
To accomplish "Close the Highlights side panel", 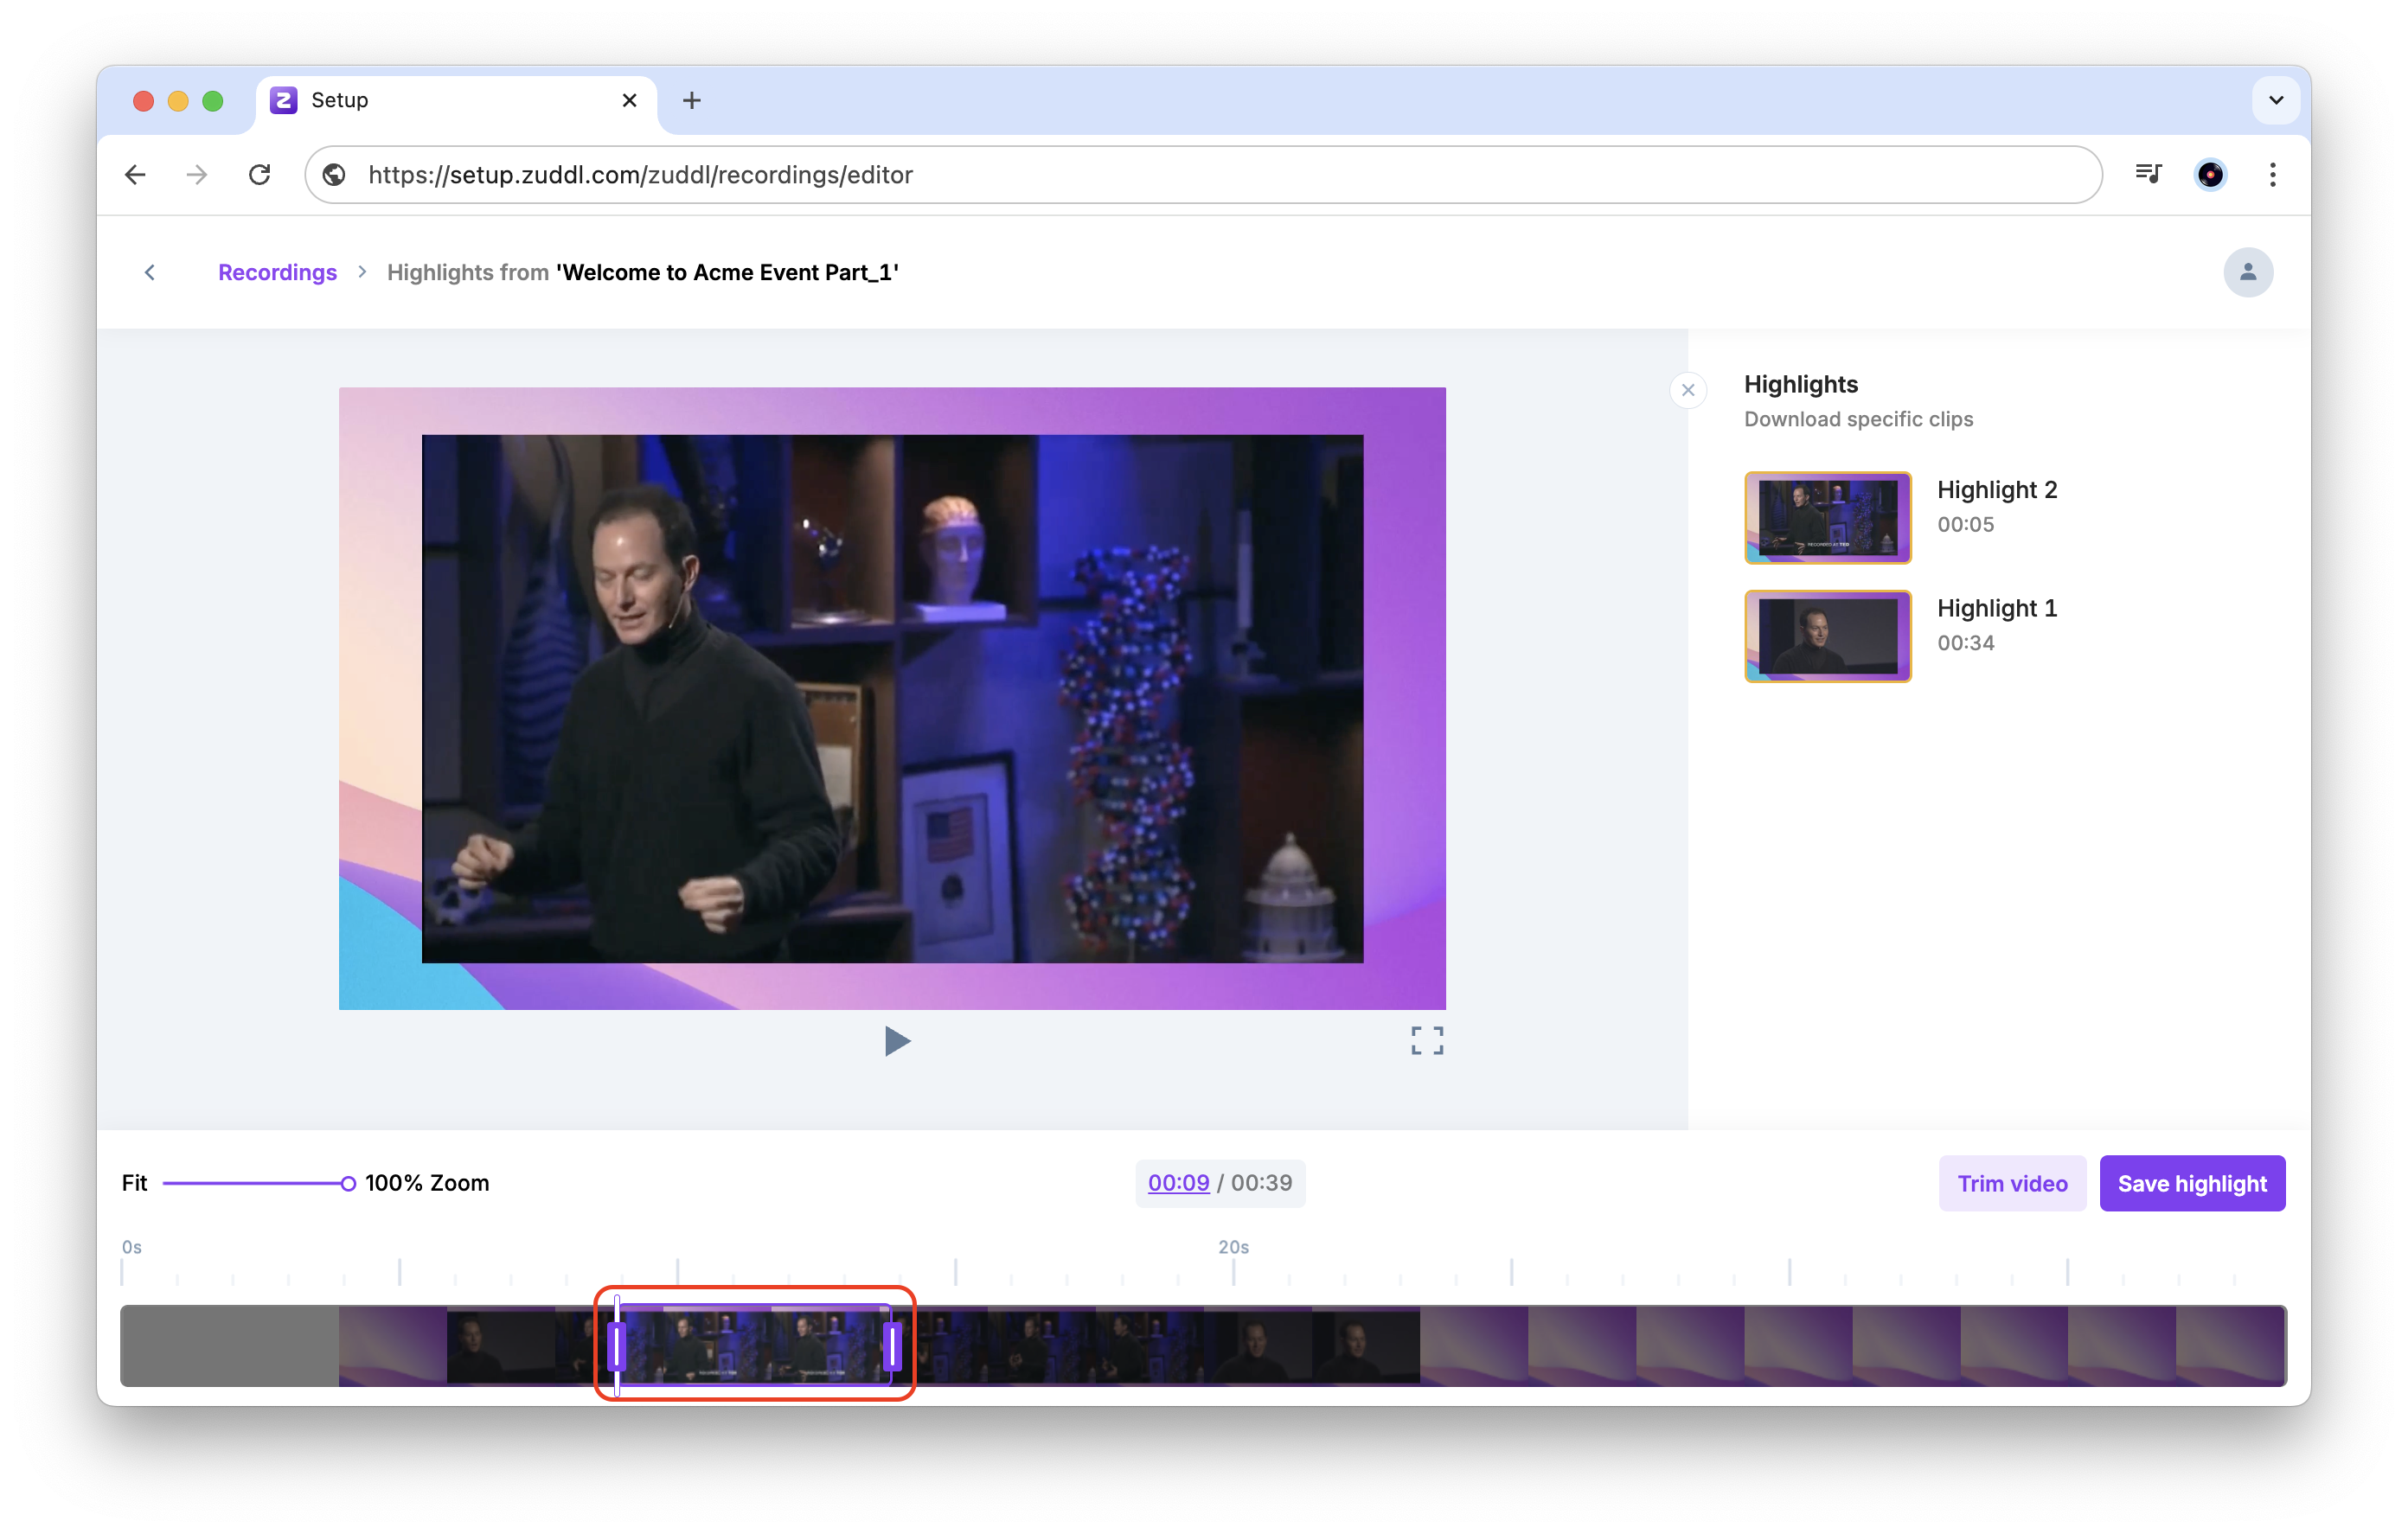I will 1688,390.
